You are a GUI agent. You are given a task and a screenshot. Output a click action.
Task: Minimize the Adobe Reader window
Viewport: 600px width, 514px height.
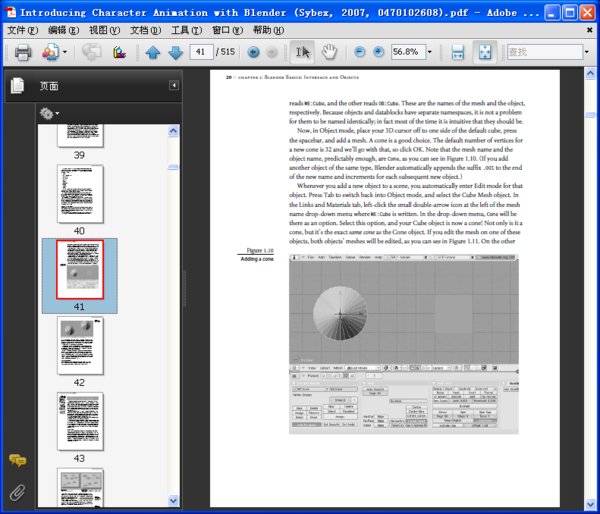(551, 13)
